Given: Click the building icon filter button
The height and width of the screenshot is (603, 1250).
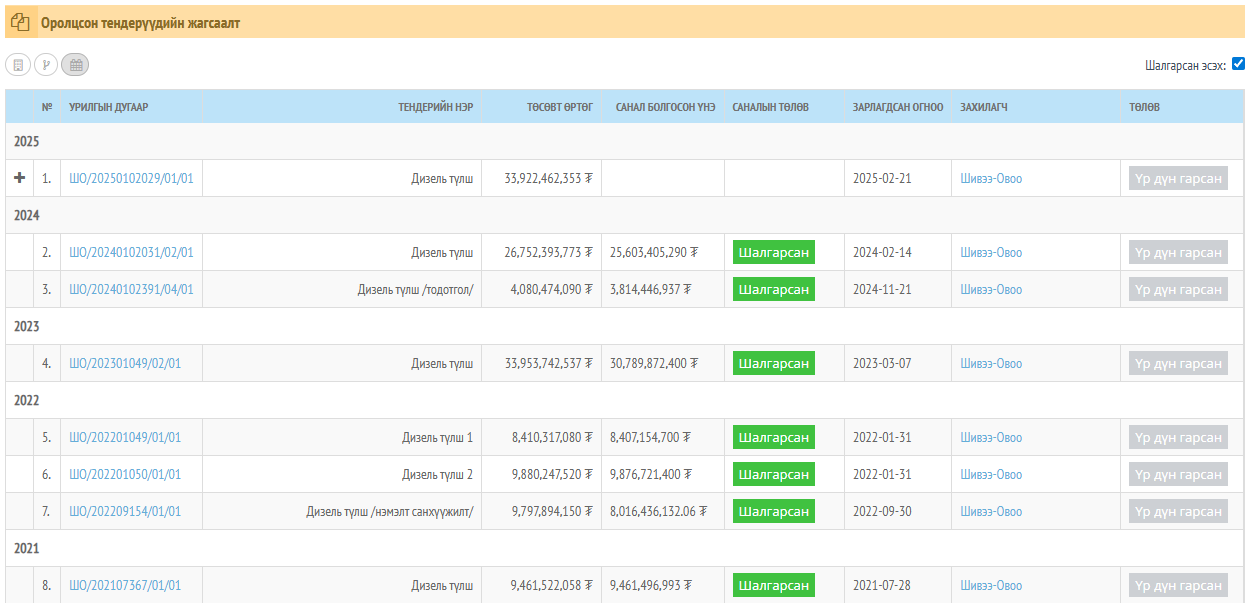Looking at the screenshot, I should (17, 65).
